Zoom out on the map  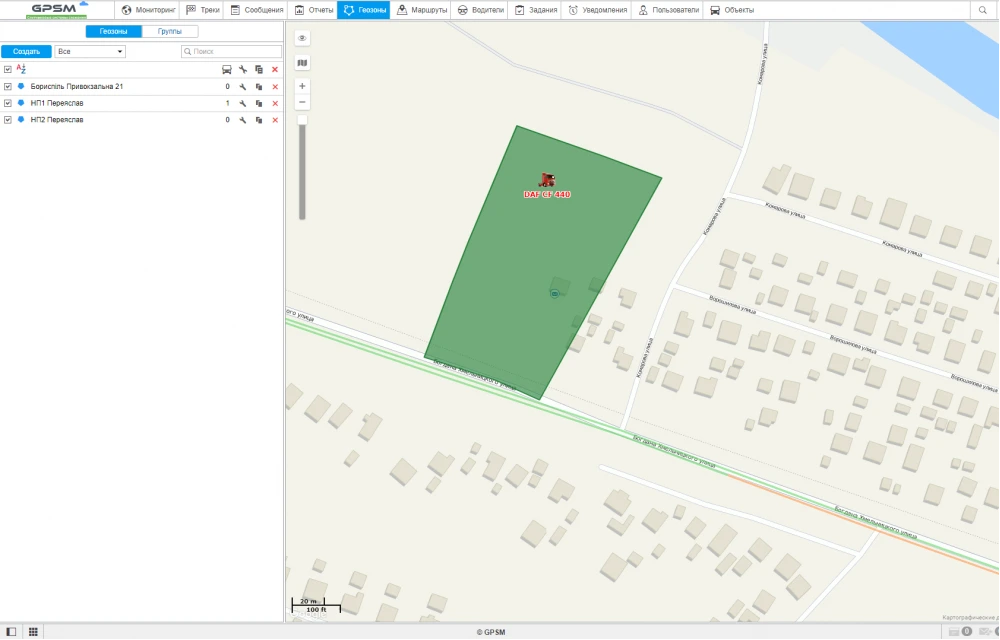click(x=302, y=102)
